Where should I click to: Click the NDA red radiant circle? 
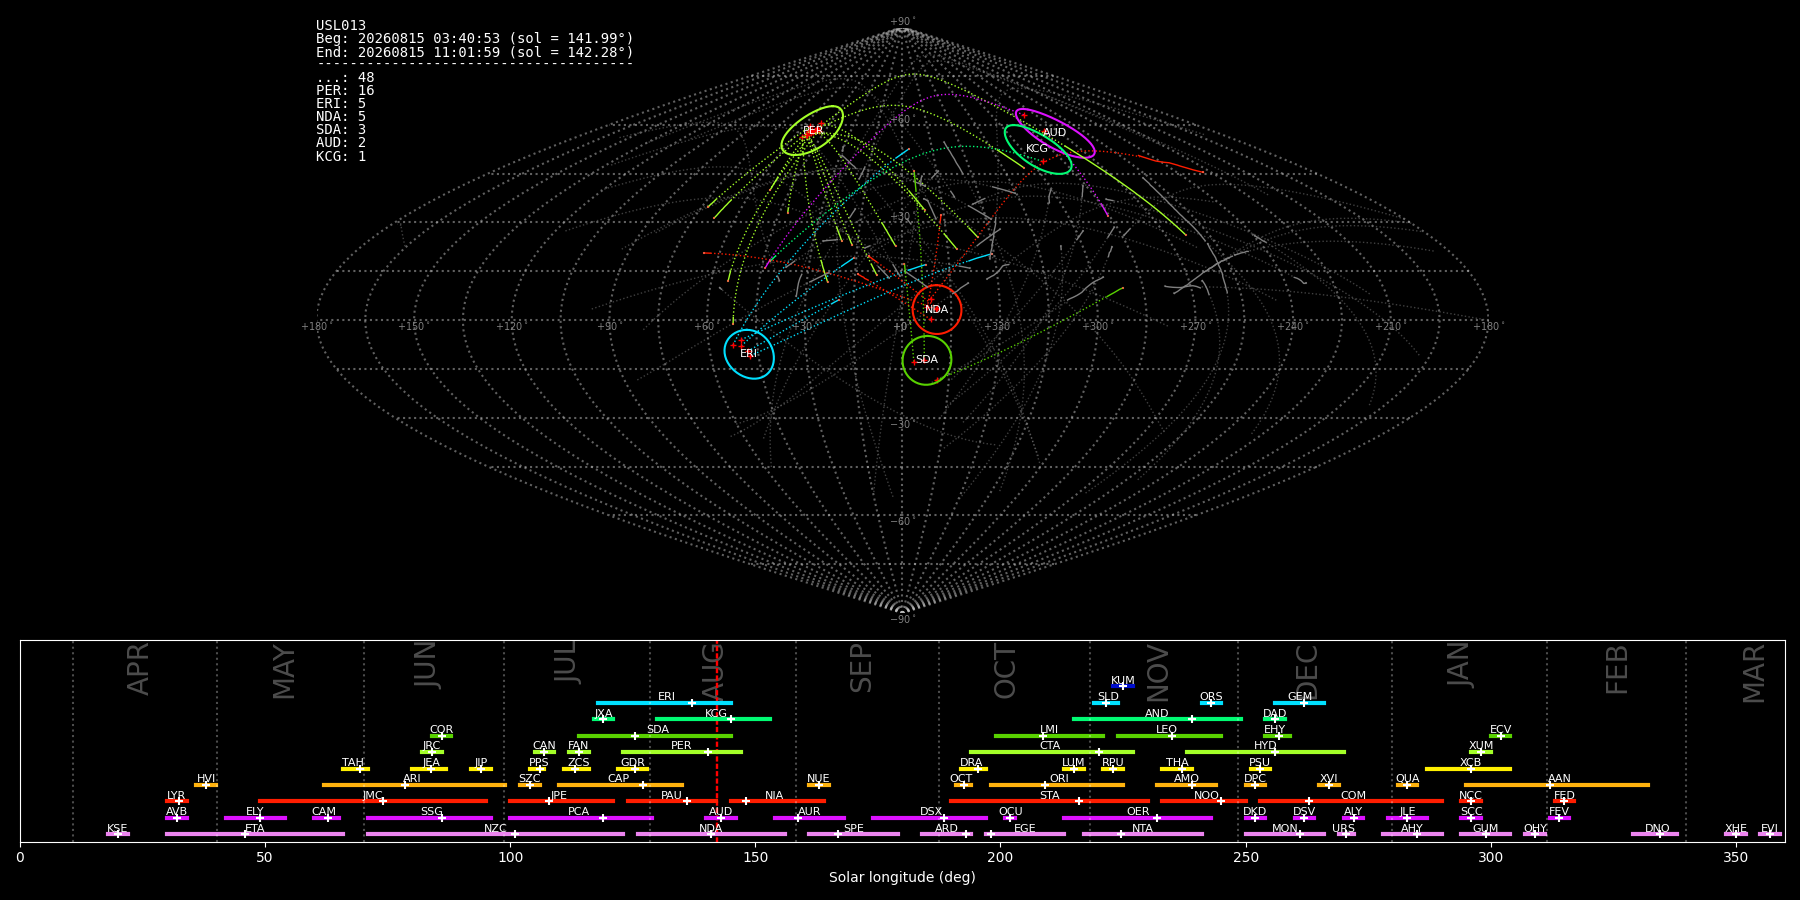pos(937,310)
